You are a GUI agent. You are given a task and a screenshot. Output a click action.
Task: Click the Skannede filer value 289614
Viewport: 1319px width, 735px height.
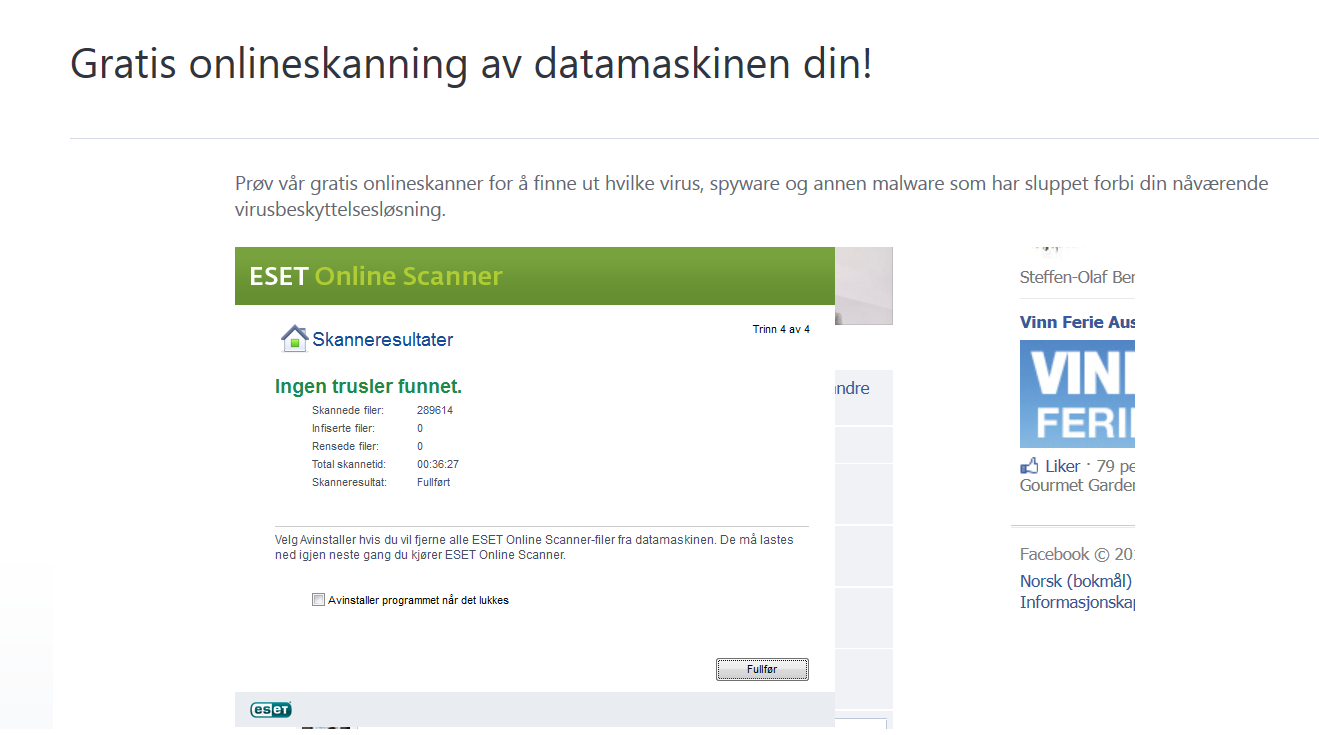pos(435,410)
